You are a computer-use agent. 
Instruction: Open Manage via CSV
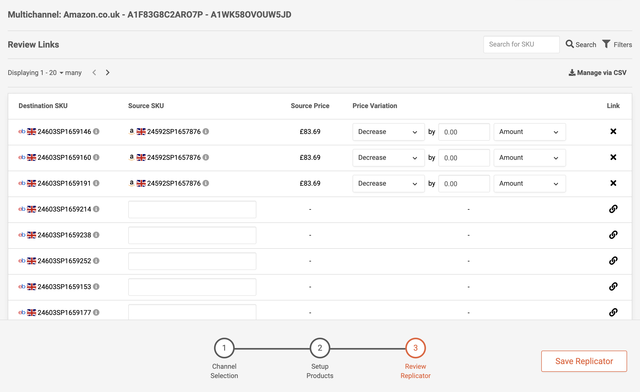(598, 73)
